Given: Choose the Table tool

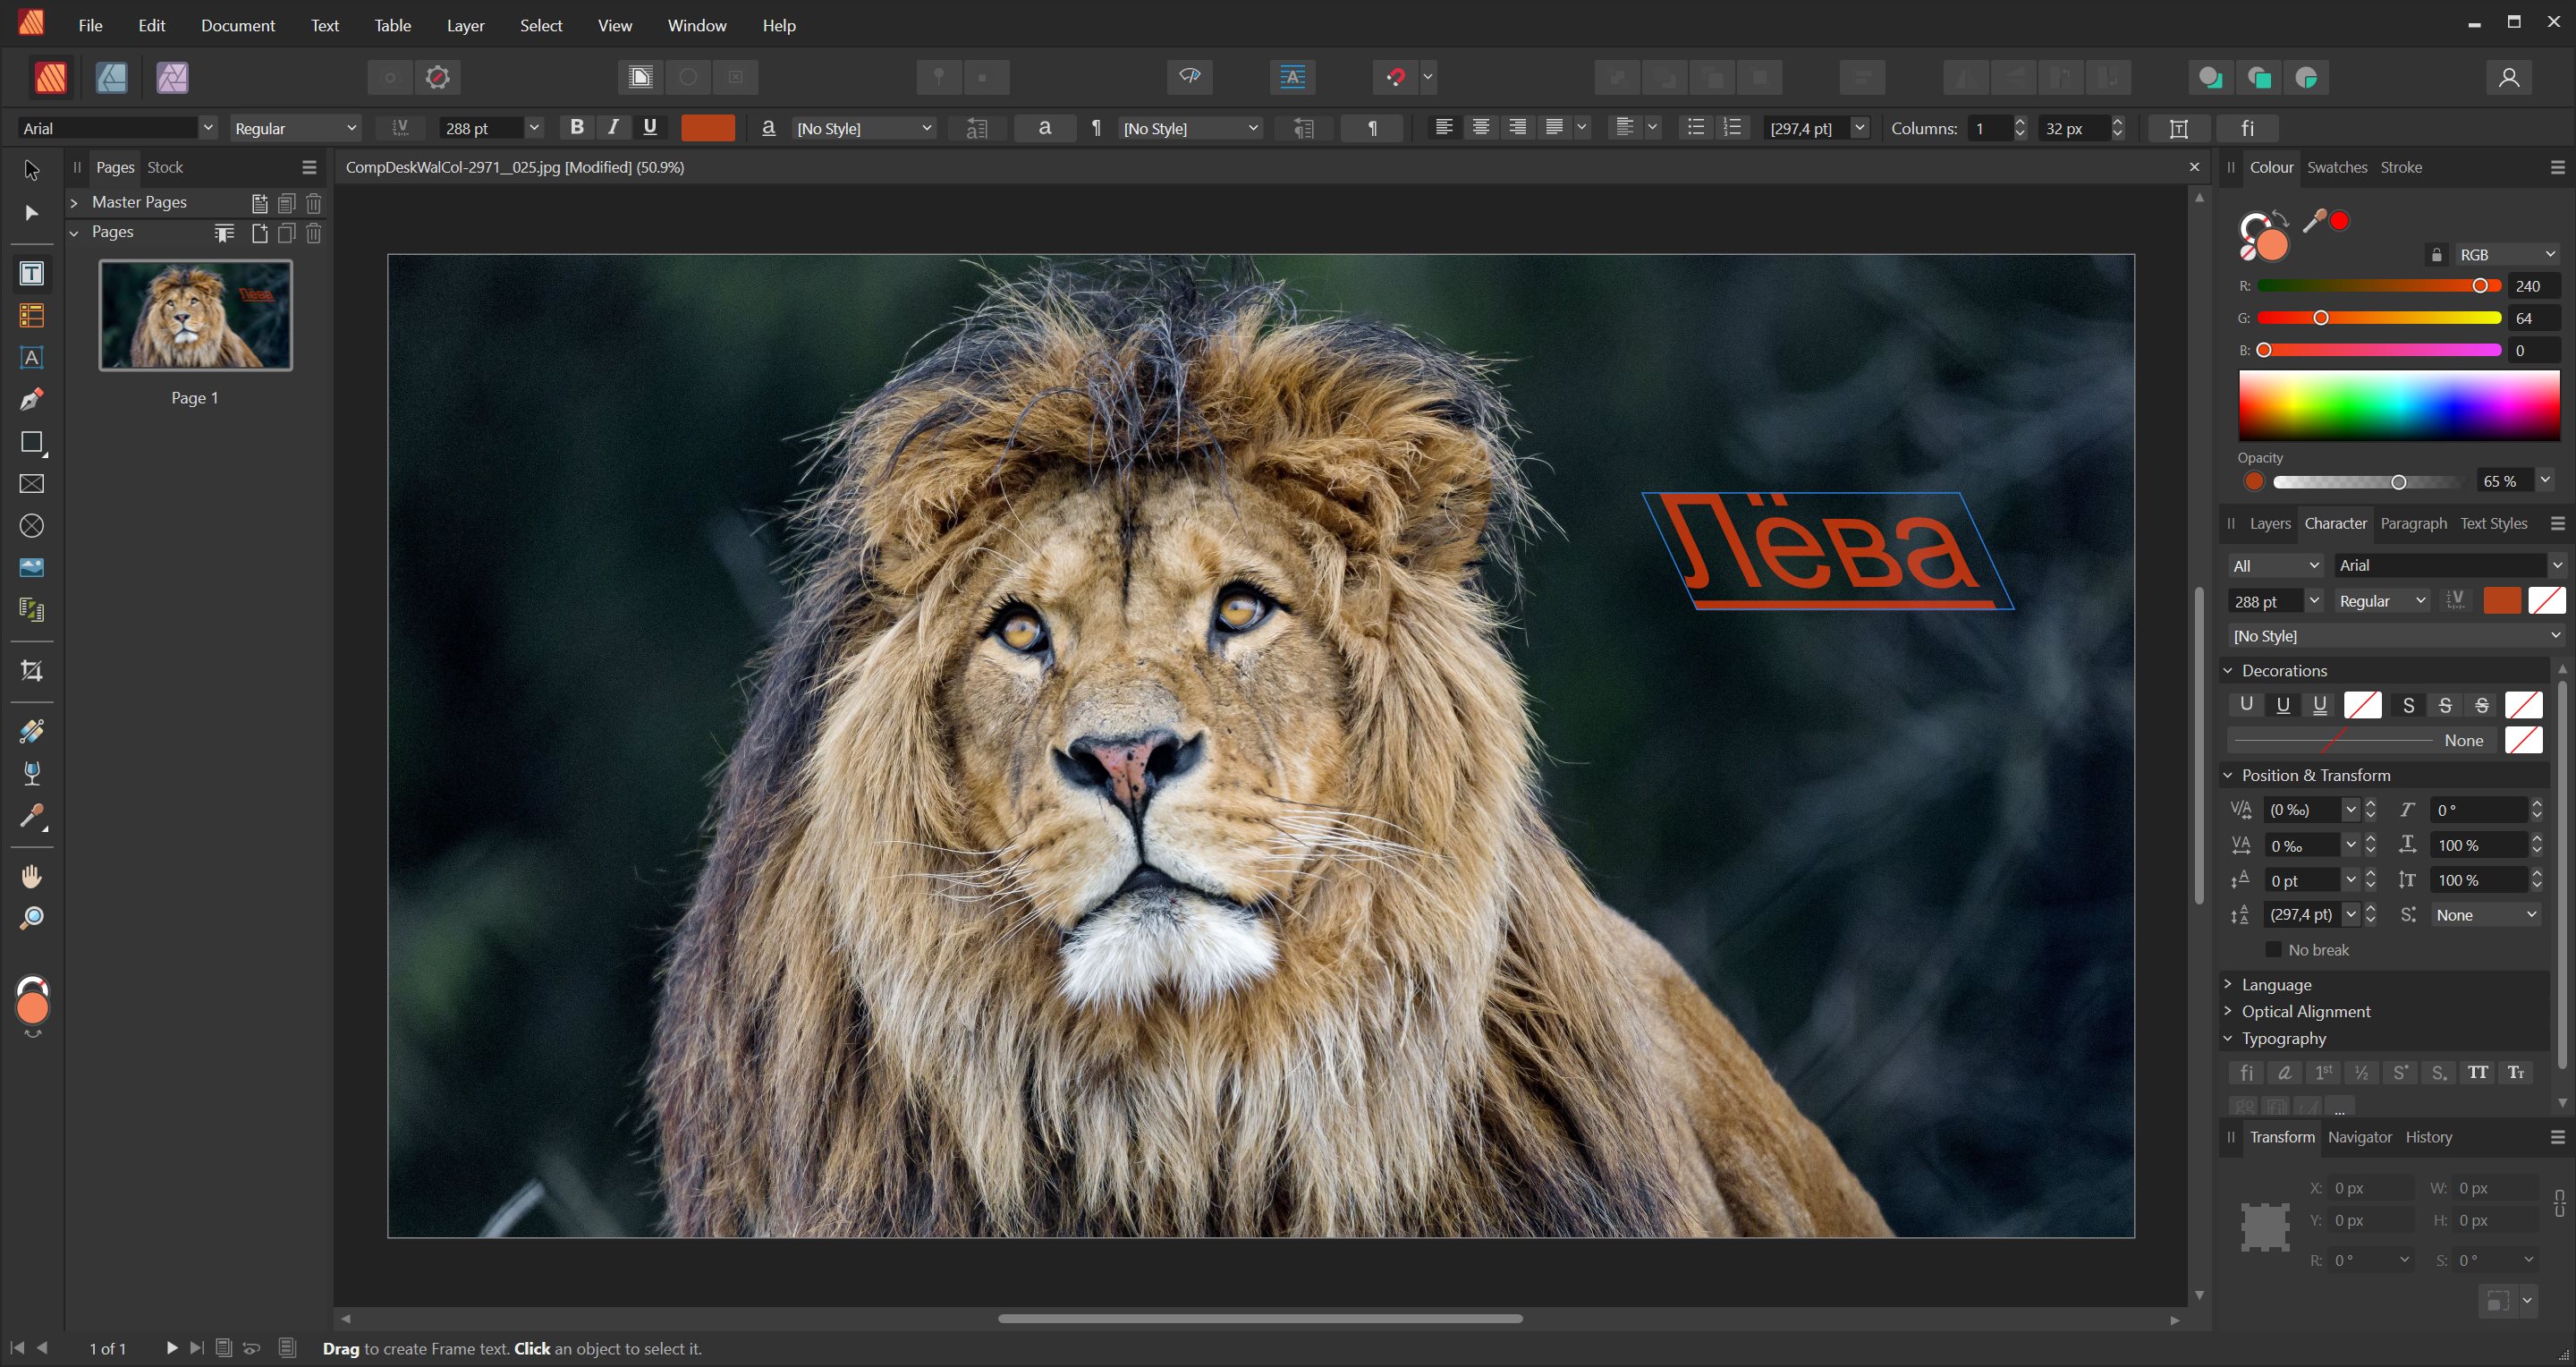Looking at the screenshot, I should pos(31,316).
